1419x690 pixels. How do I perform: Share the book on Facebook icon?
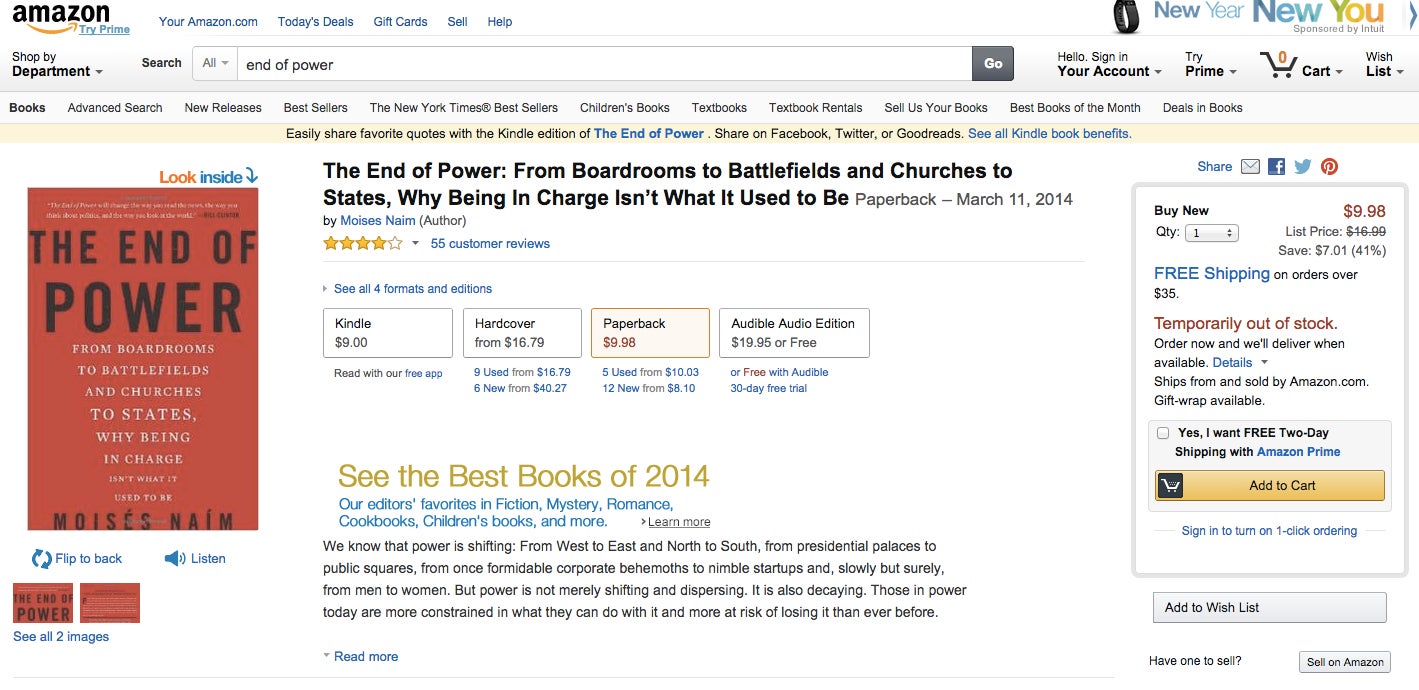1276,167
